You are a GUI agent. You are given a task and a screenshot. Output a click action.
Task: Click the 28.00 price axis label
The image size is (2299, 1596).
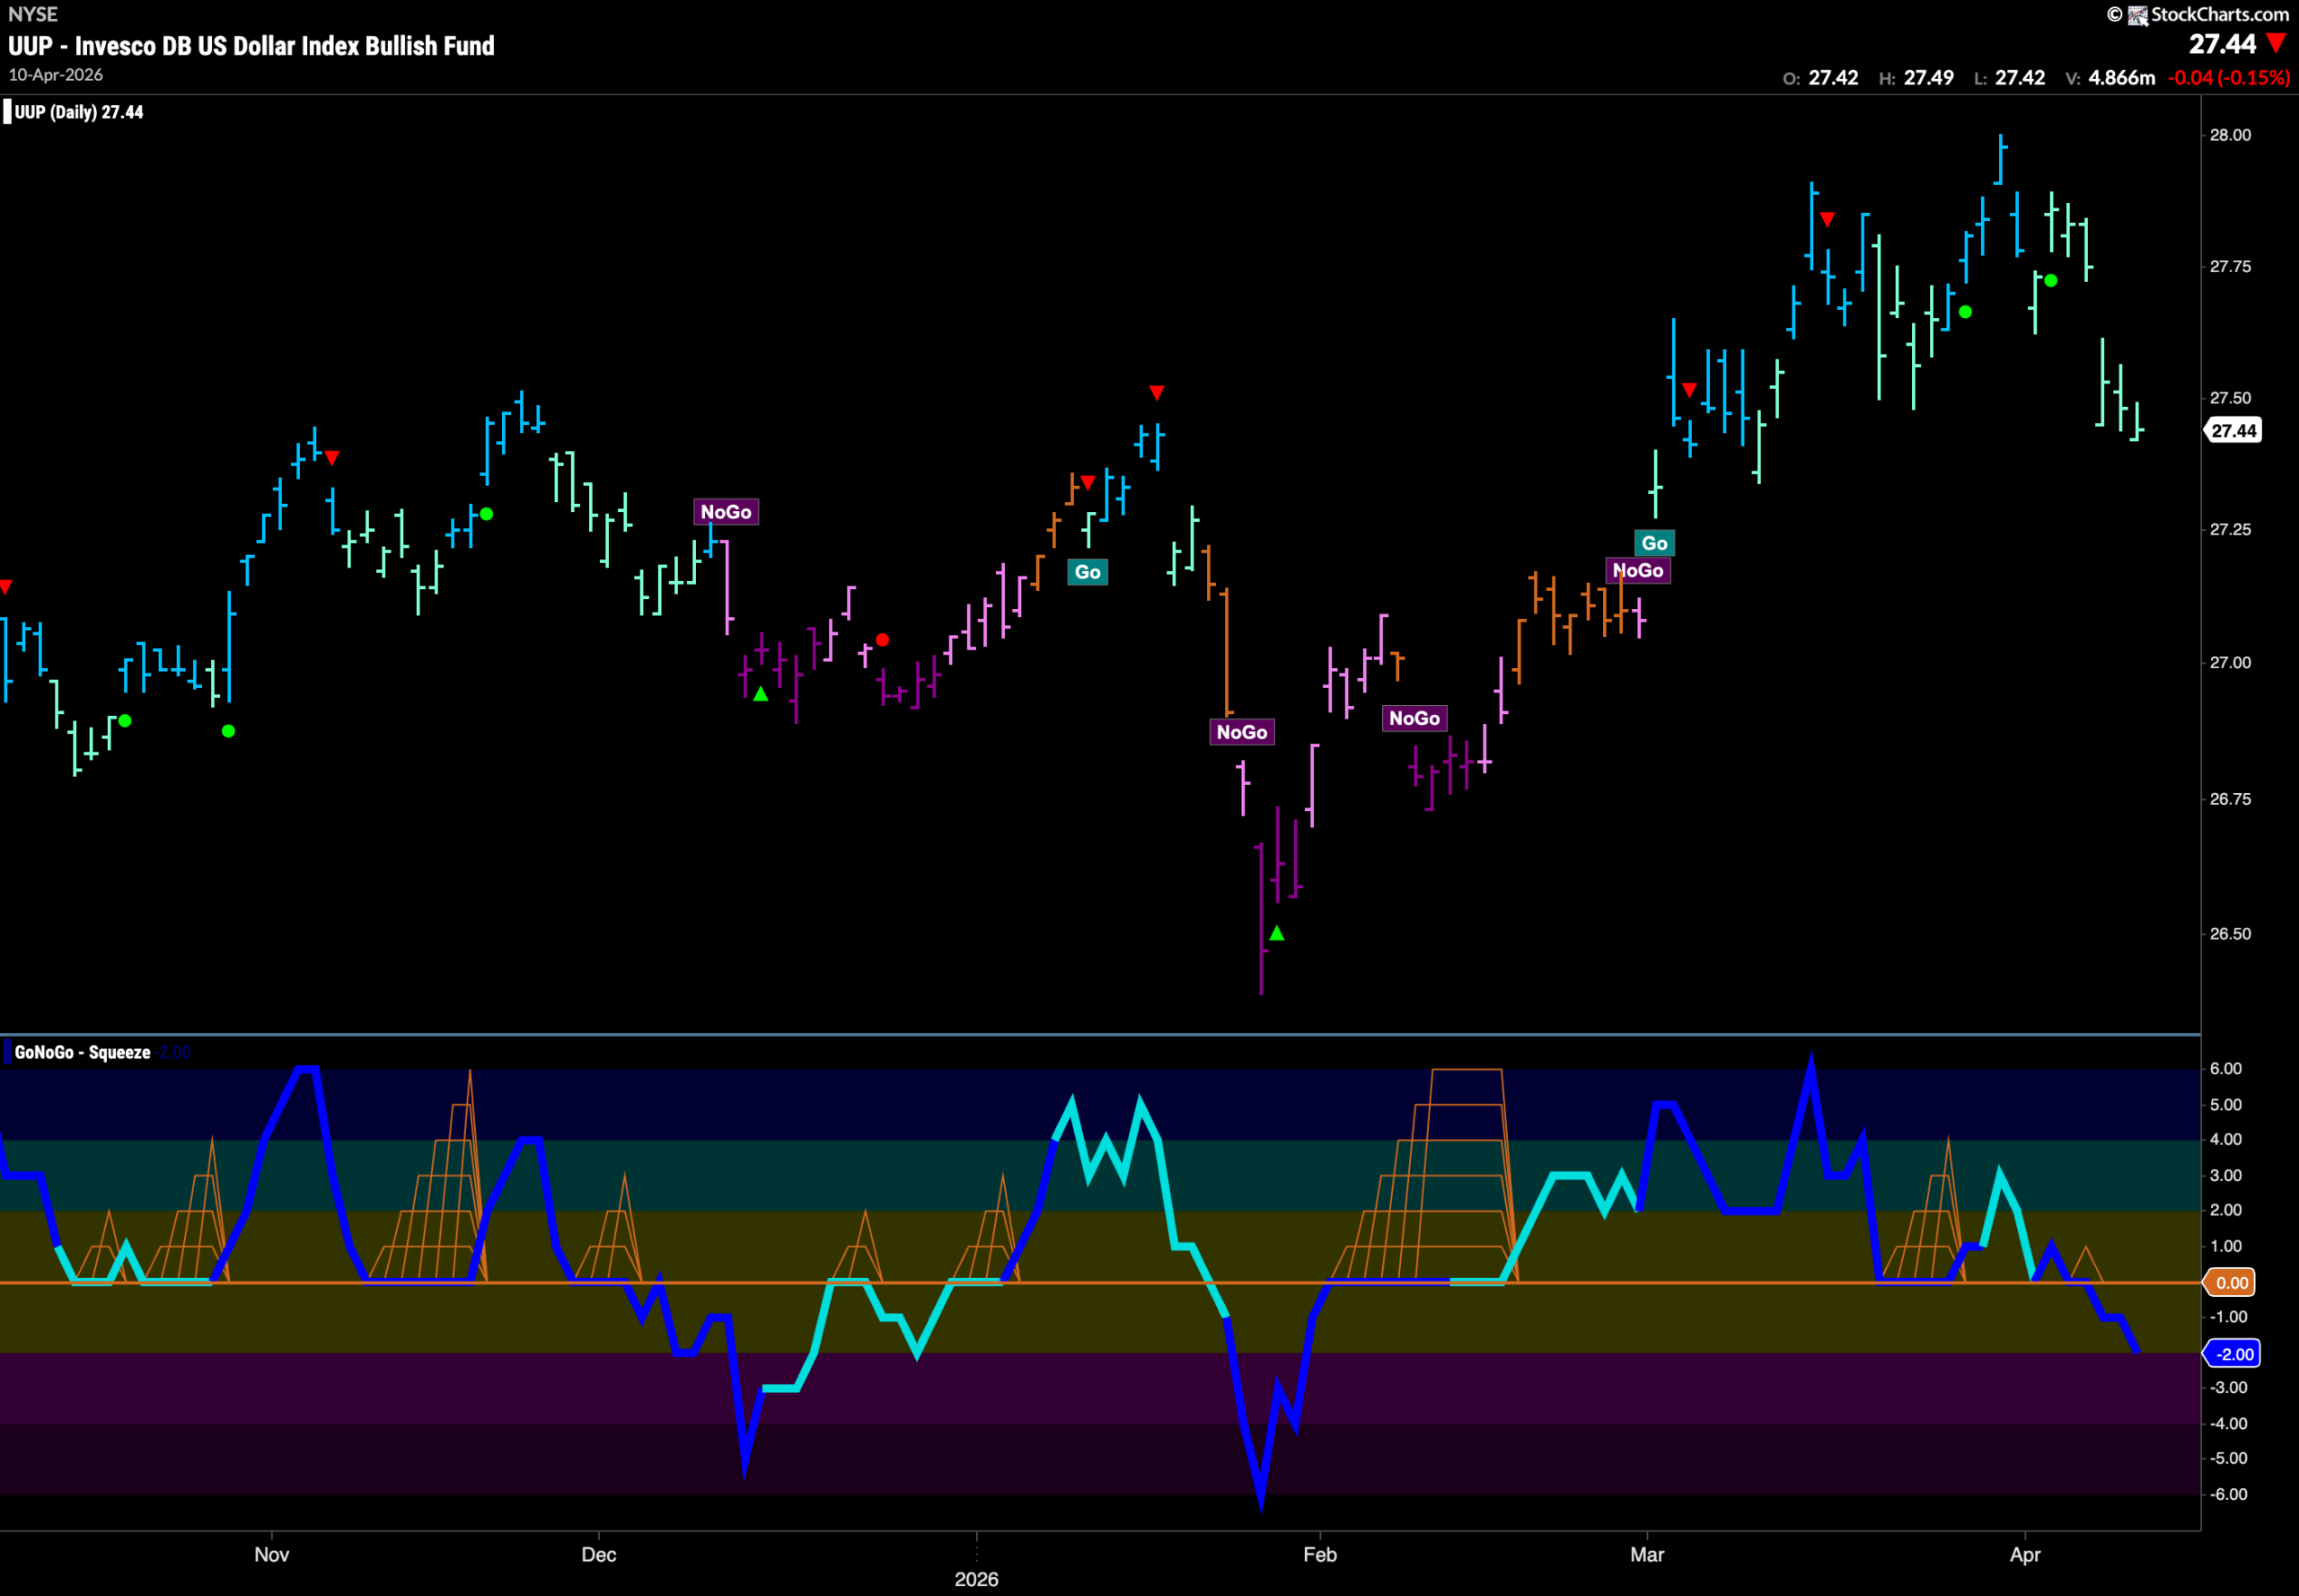coord(2230,135)
